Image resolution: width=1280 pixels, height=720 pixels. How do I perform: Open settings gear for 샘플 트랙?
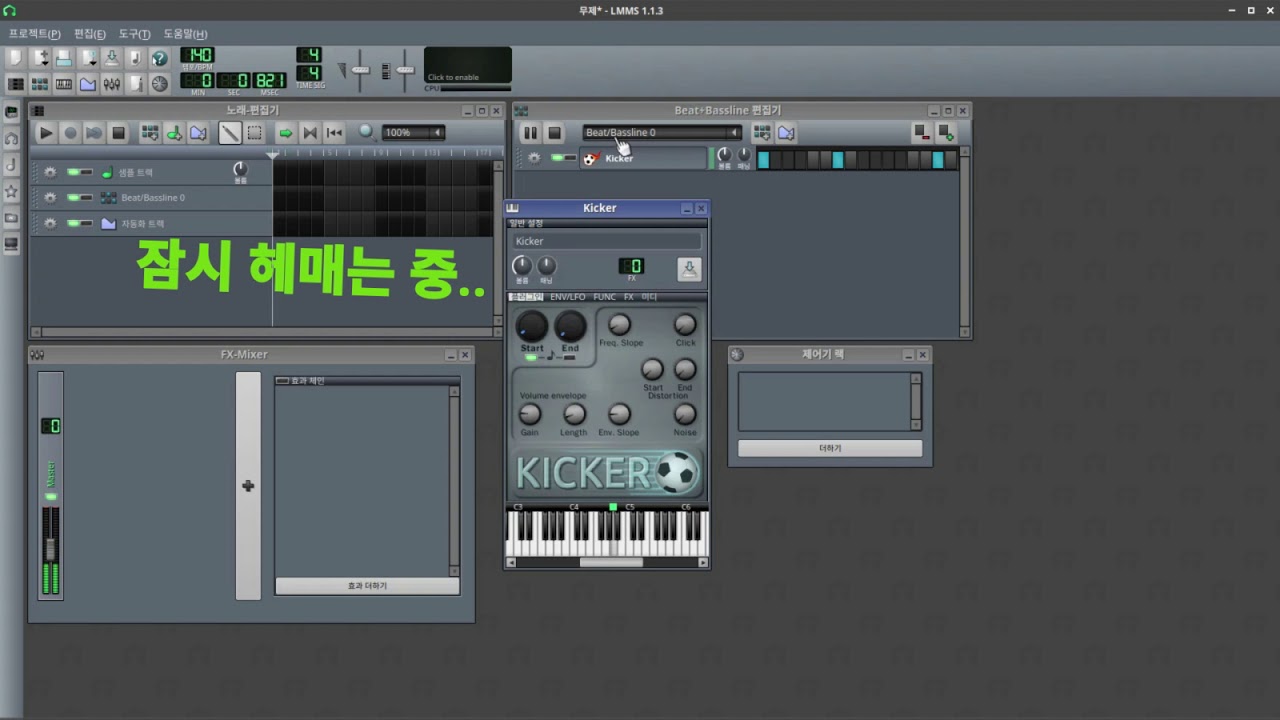pos(50,172)
